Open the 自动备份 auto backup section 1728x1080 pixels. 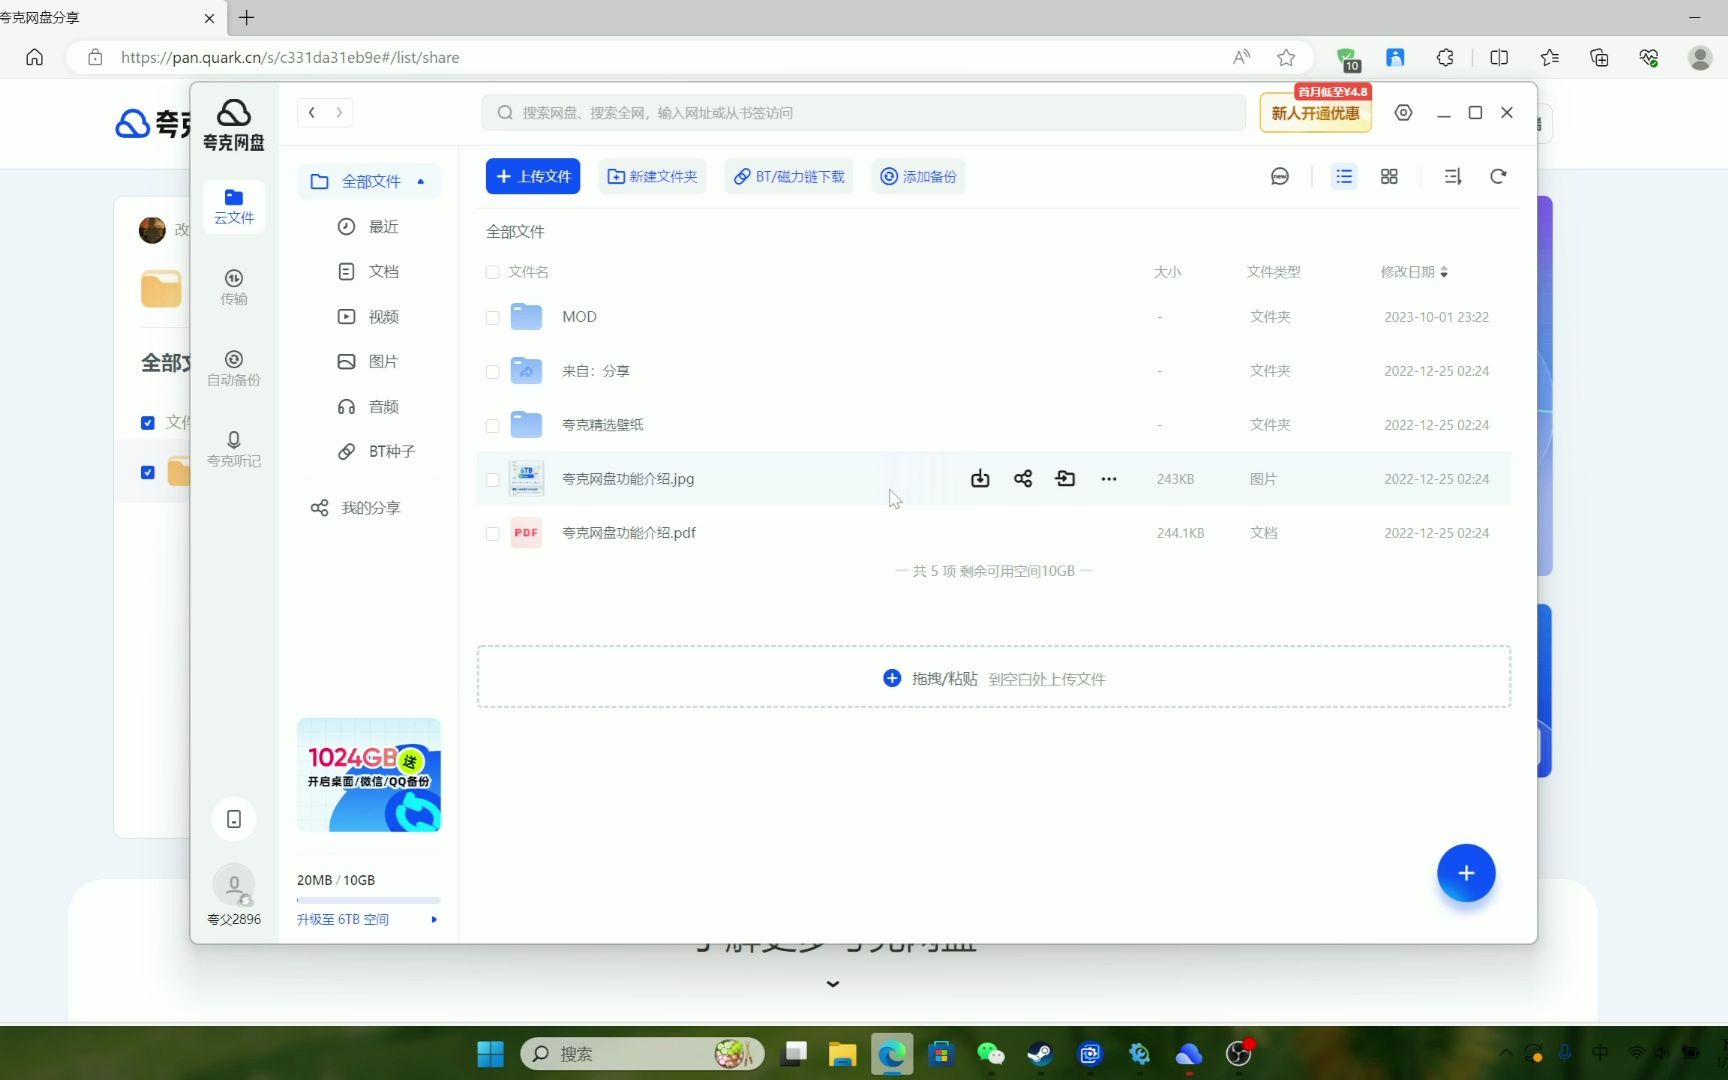pyautogui.click(x=233, y=368)
